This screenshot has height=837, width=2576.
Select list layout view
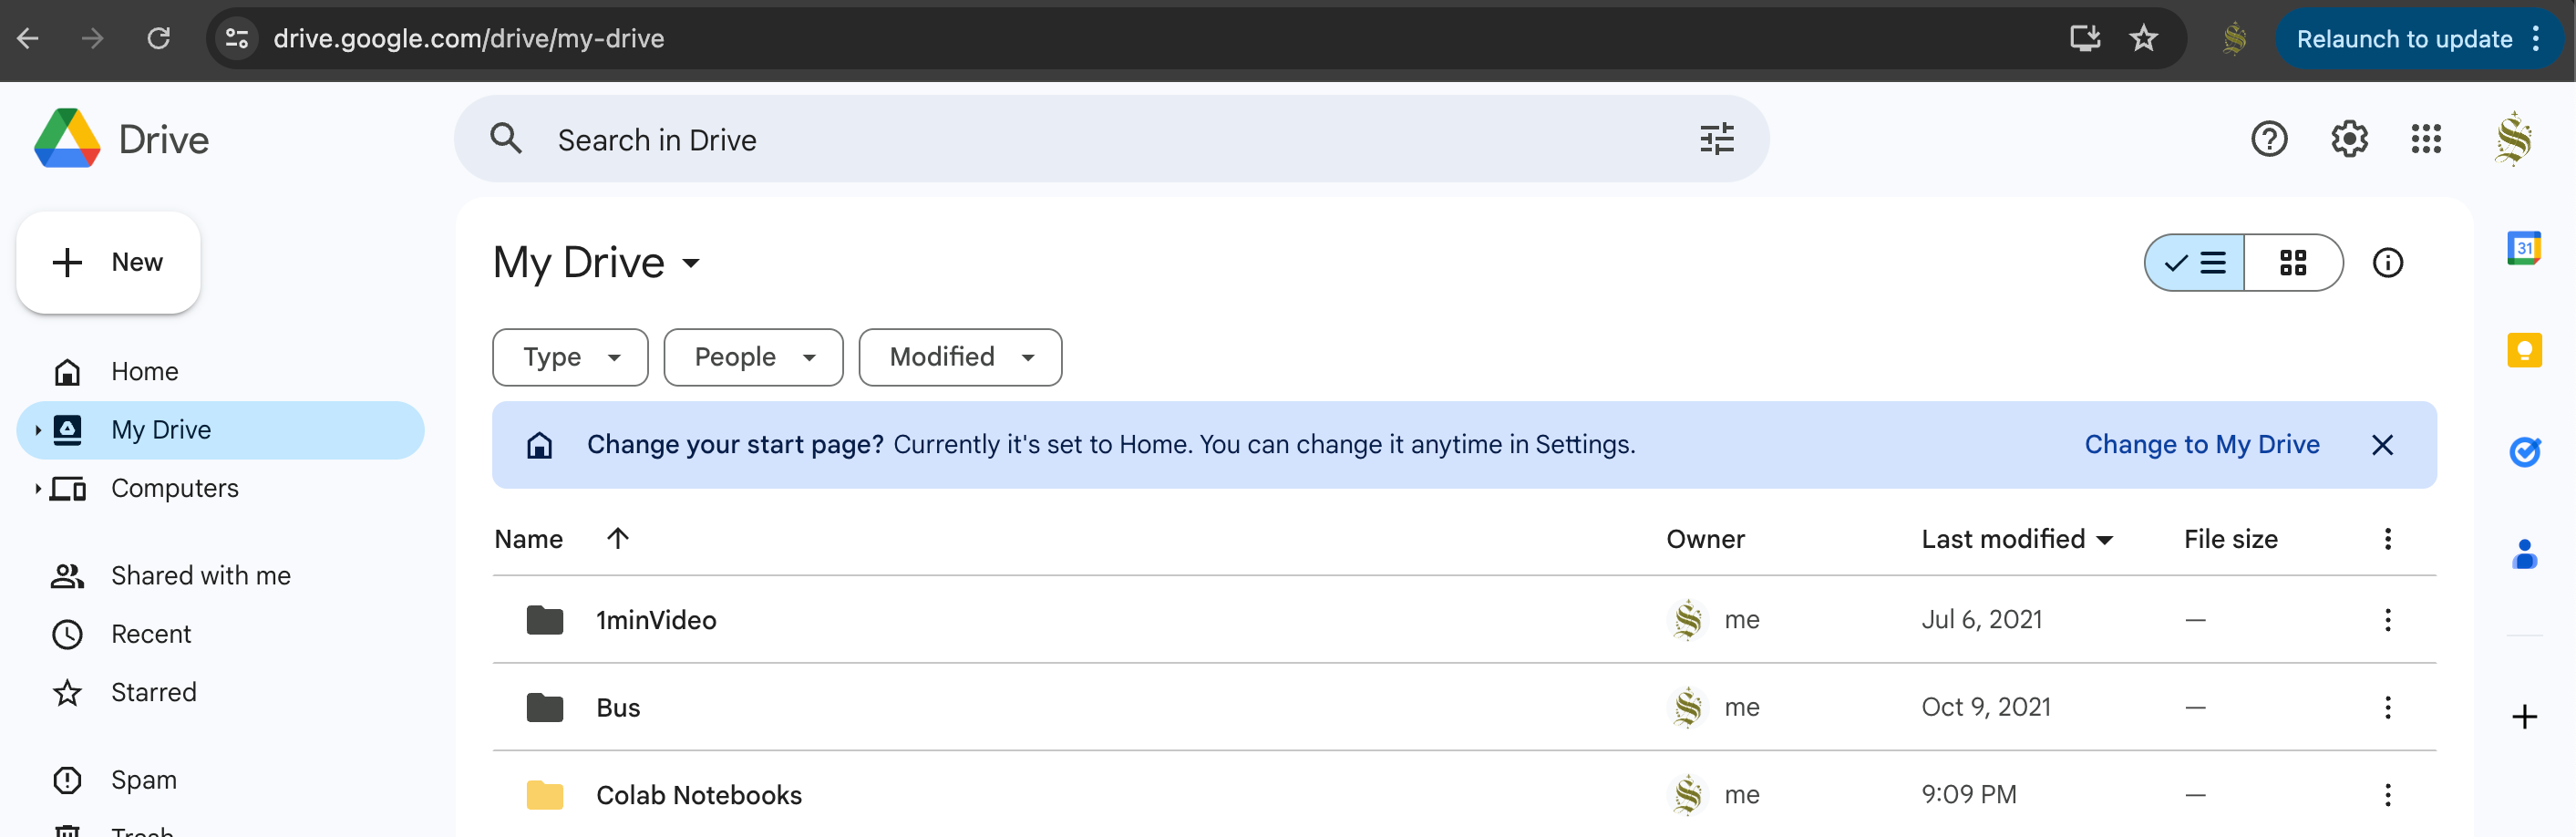click(x=2195, y=263)
